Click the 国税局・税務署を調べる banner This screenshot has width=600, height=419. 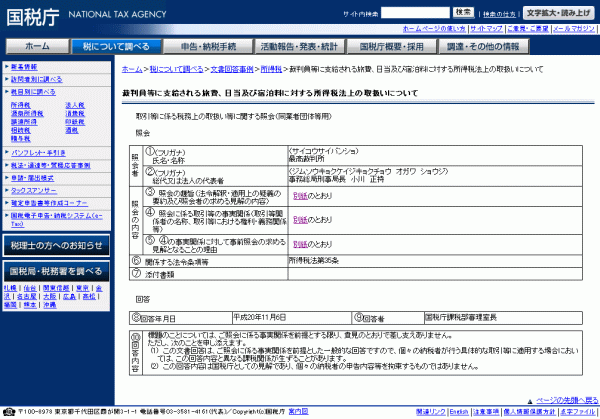coord(56,271)
